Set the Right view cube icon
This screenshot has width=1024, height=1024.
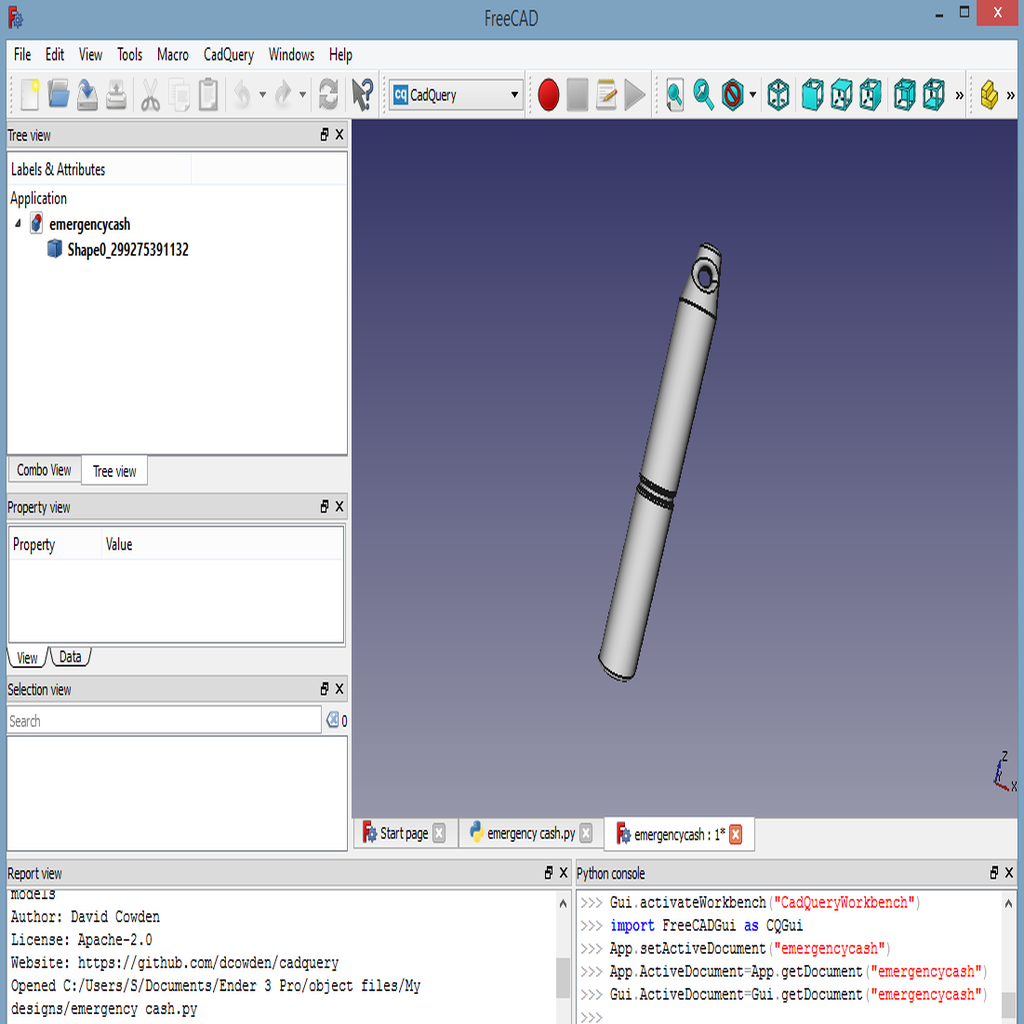point(870,95)
